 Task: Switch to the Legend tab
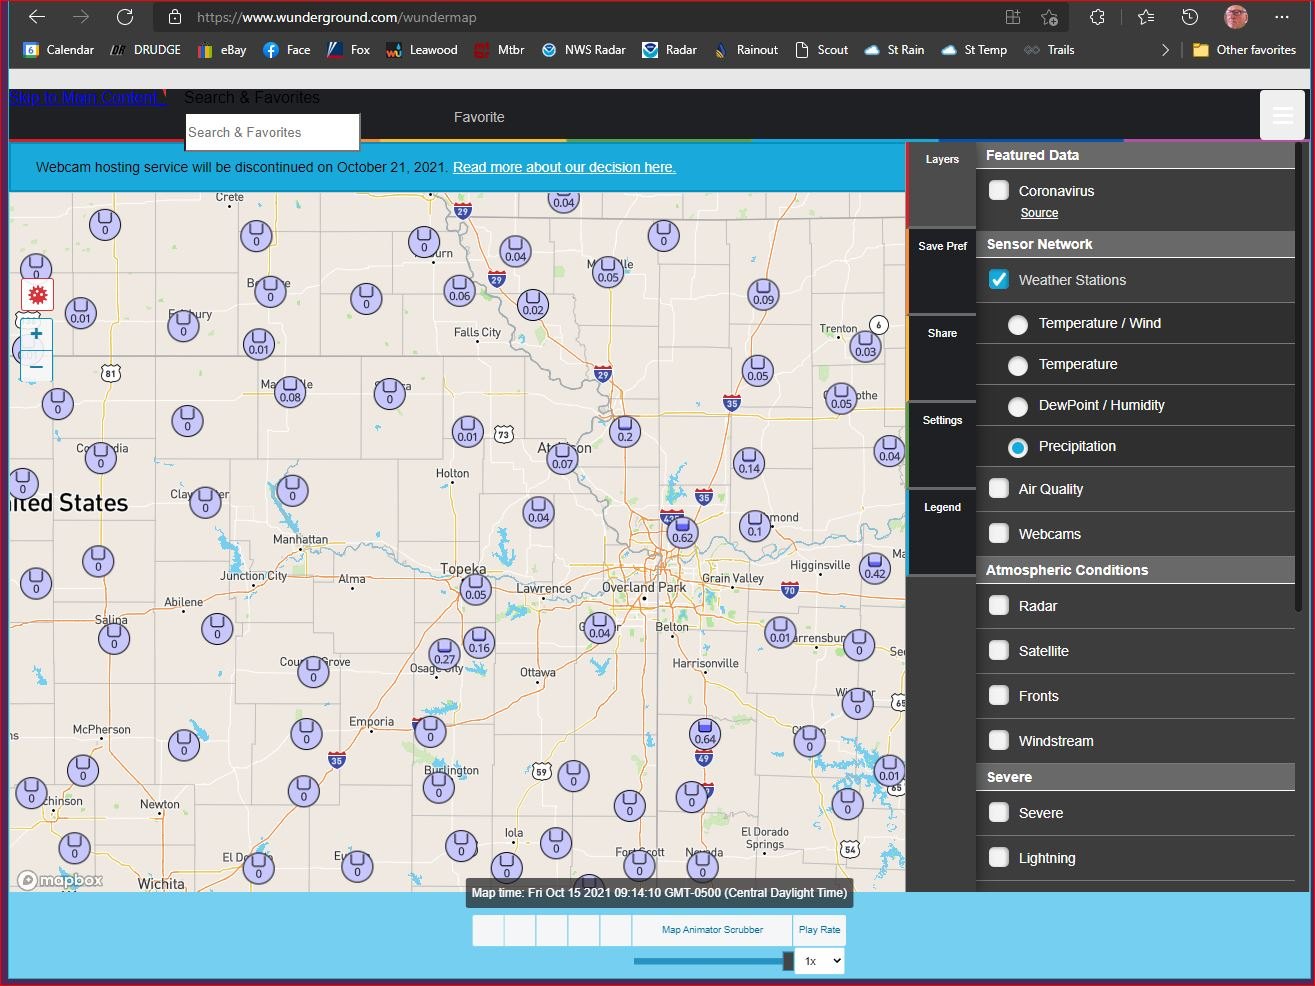click(x=942, y=508)
